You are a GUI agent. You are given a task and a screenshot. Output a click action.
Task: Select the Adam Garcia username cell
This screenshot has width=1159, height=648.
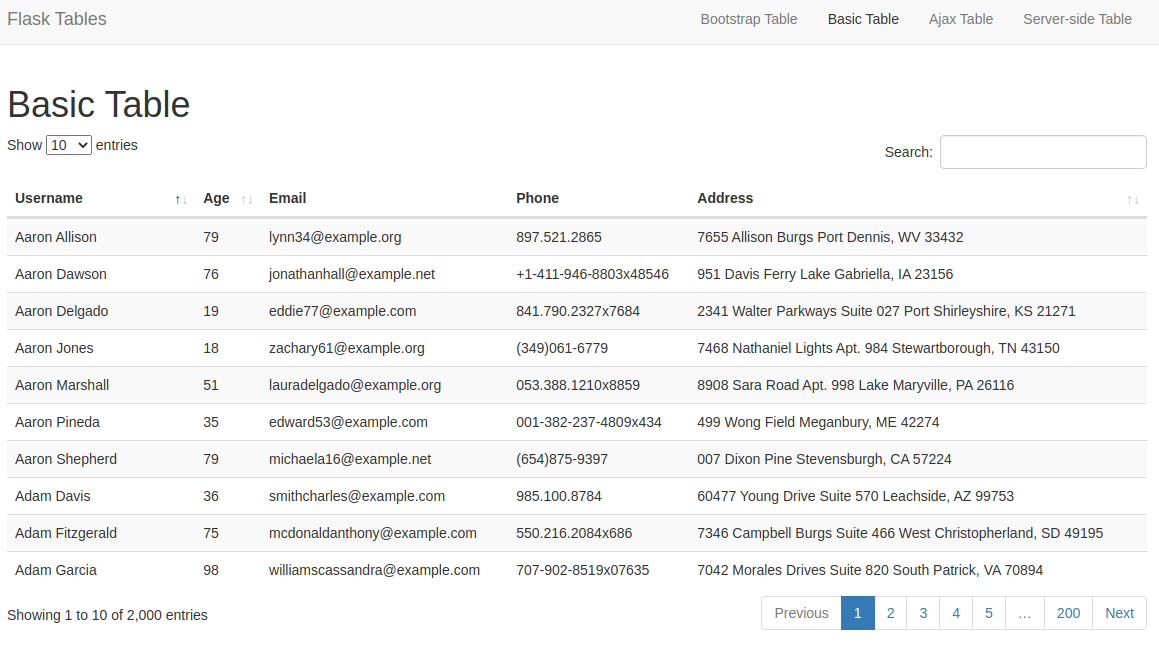pyautogui.click(x=55, y=570)
